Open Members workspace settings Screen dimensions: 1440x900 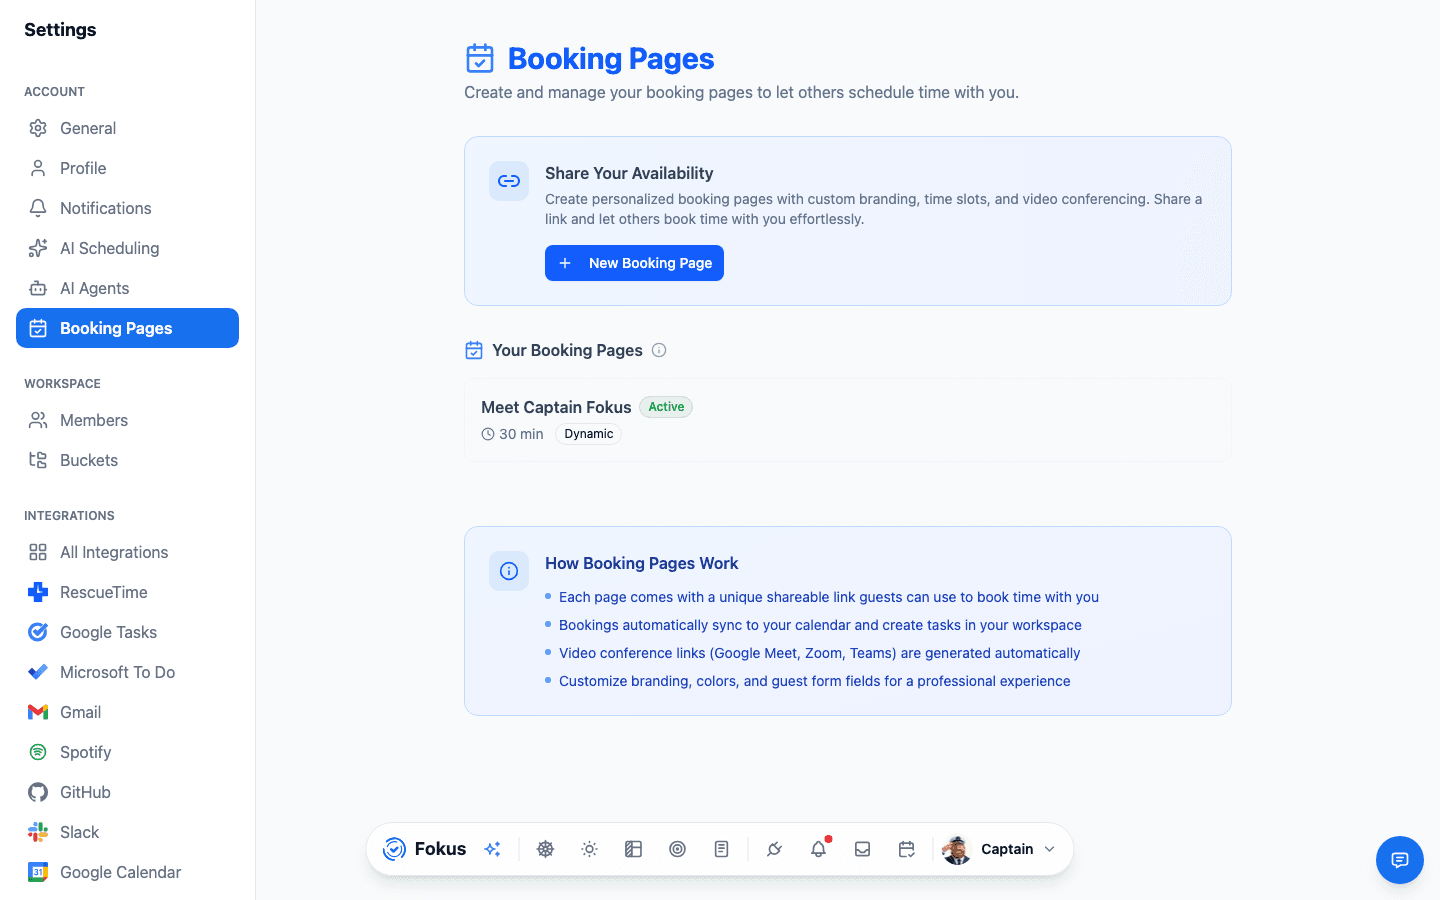(x=127, y=420)
